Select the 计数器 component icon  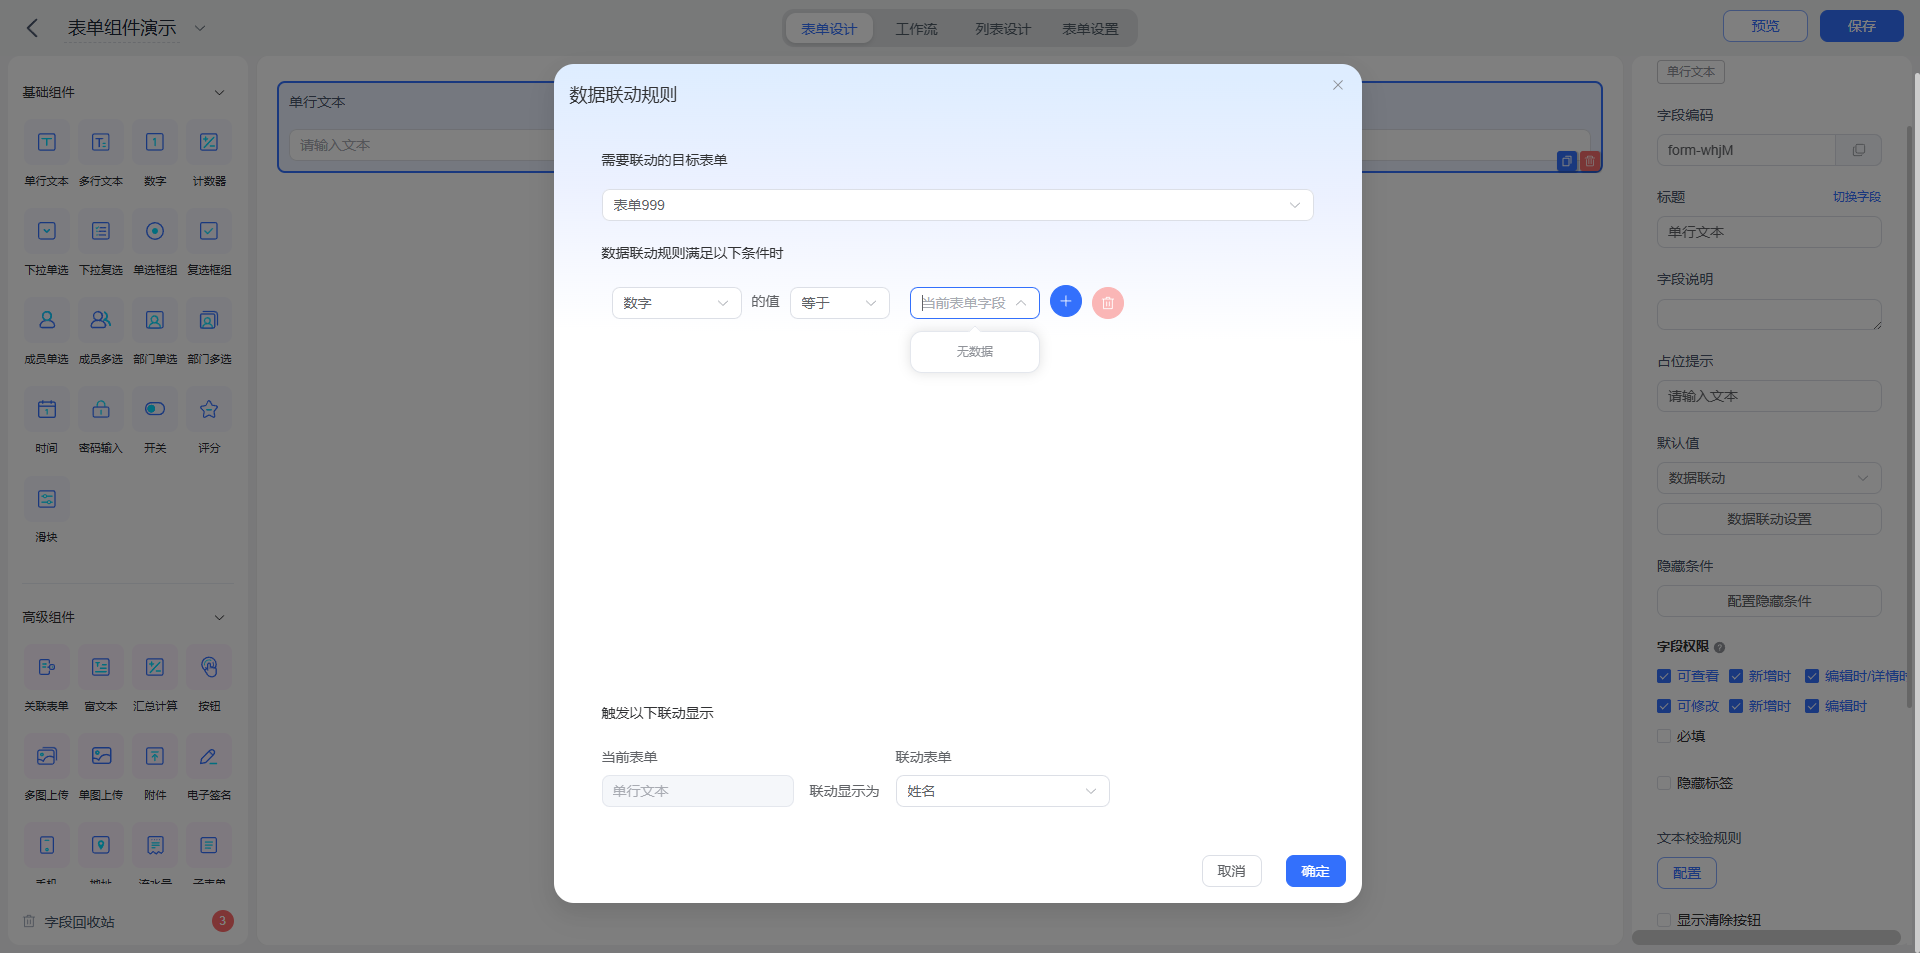point(209,142)
